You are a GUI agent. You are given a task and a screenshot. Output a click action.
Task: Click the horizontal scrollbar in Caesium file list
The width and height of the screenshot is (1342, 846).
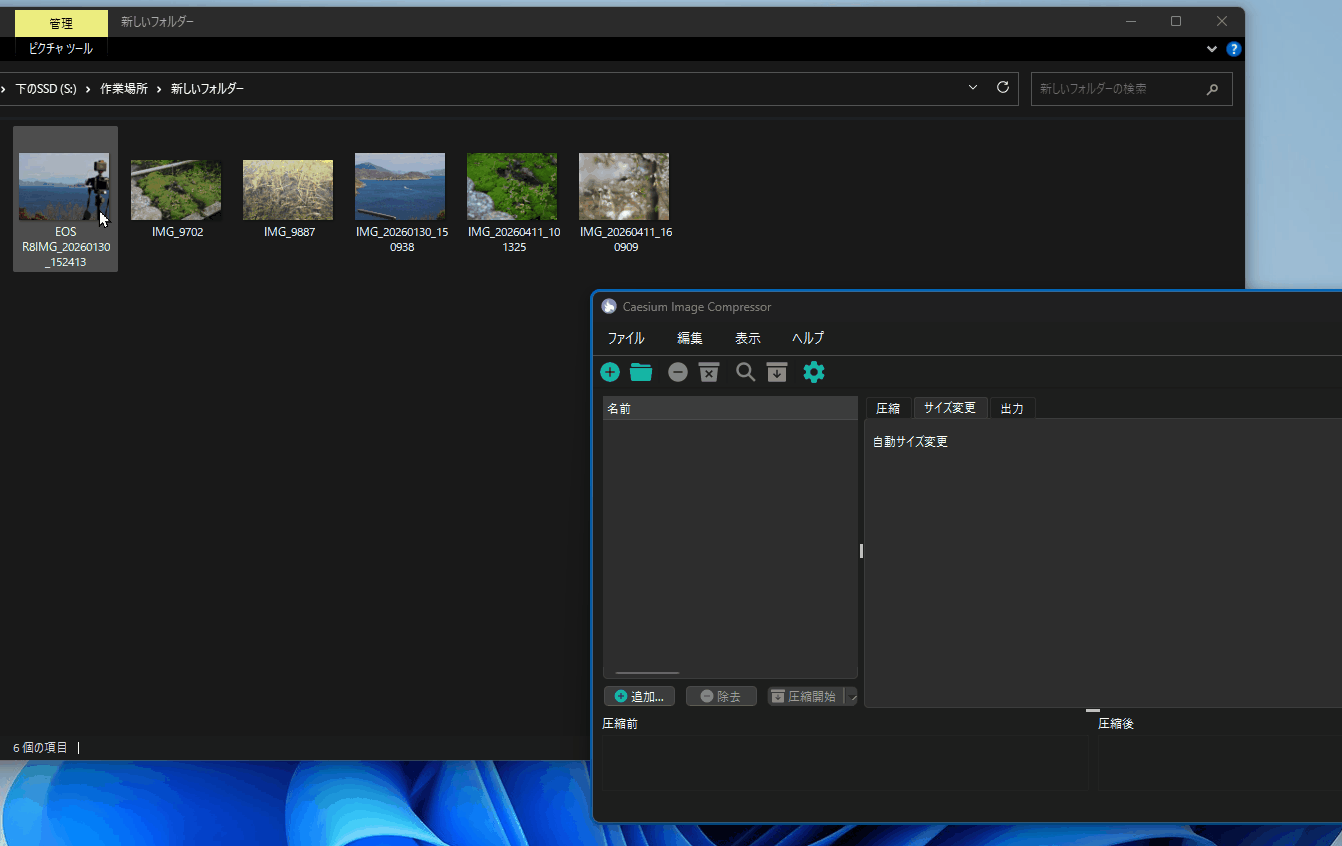tap(647, 673)
